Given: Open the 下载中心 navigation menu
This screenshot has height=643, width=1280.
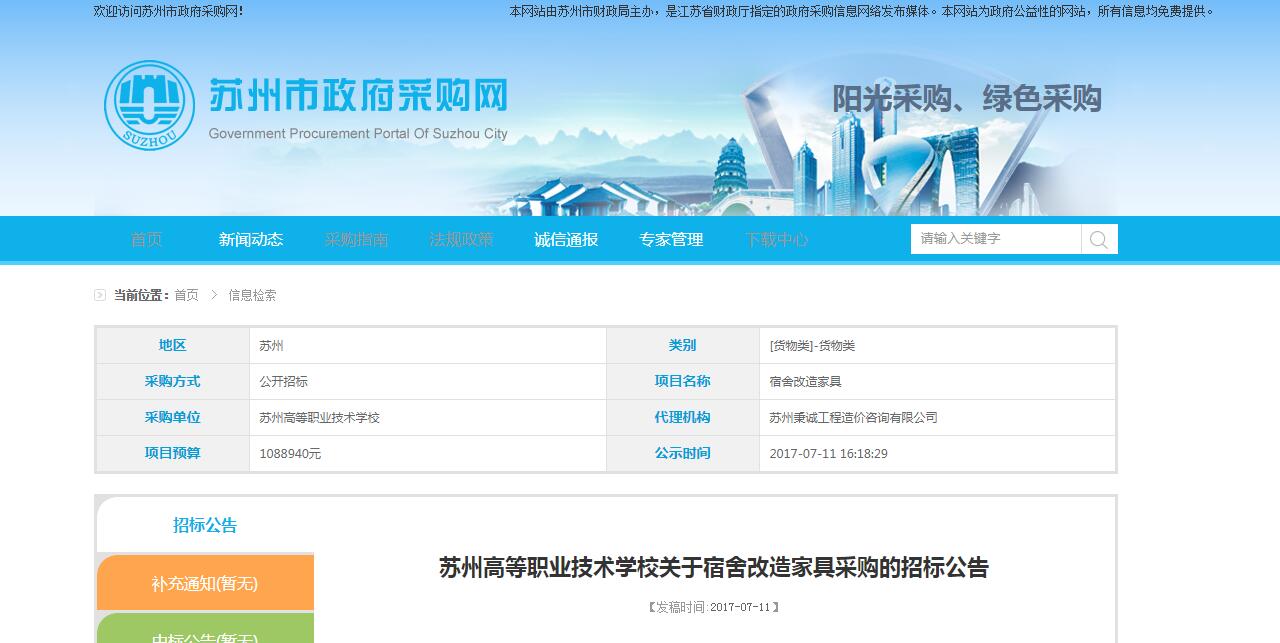Looking at the screenshot, I should coord(776,239).
